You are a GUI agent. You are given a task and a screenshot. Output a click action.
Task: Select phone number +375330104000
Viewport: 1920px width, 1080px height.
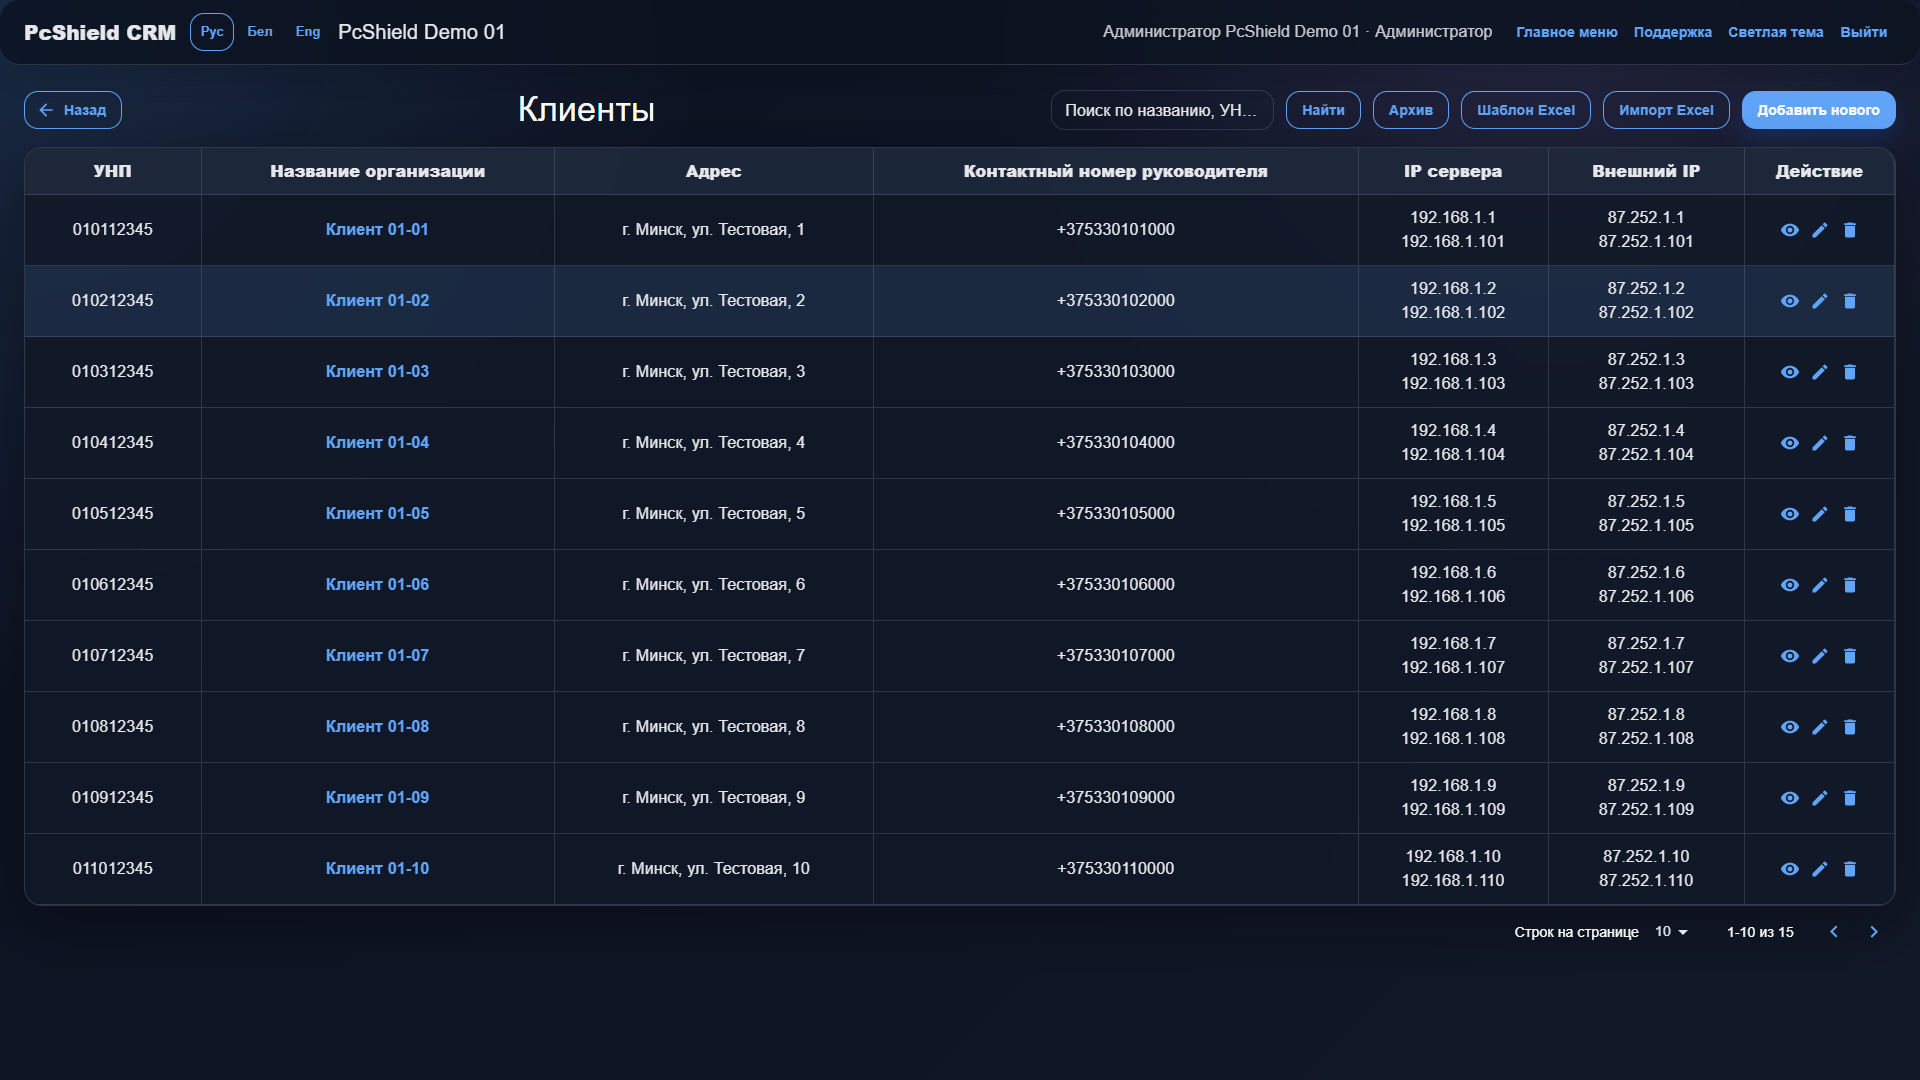[1116, 443]
